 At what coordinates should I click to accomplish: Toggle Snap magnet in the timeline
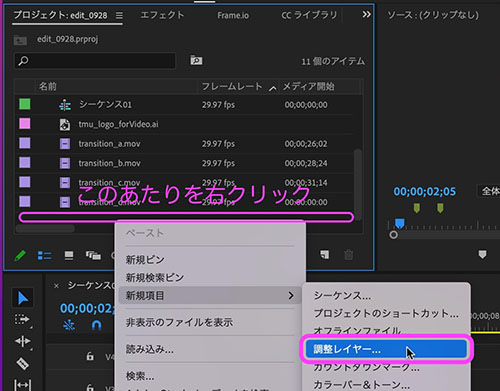pos(96,325)
